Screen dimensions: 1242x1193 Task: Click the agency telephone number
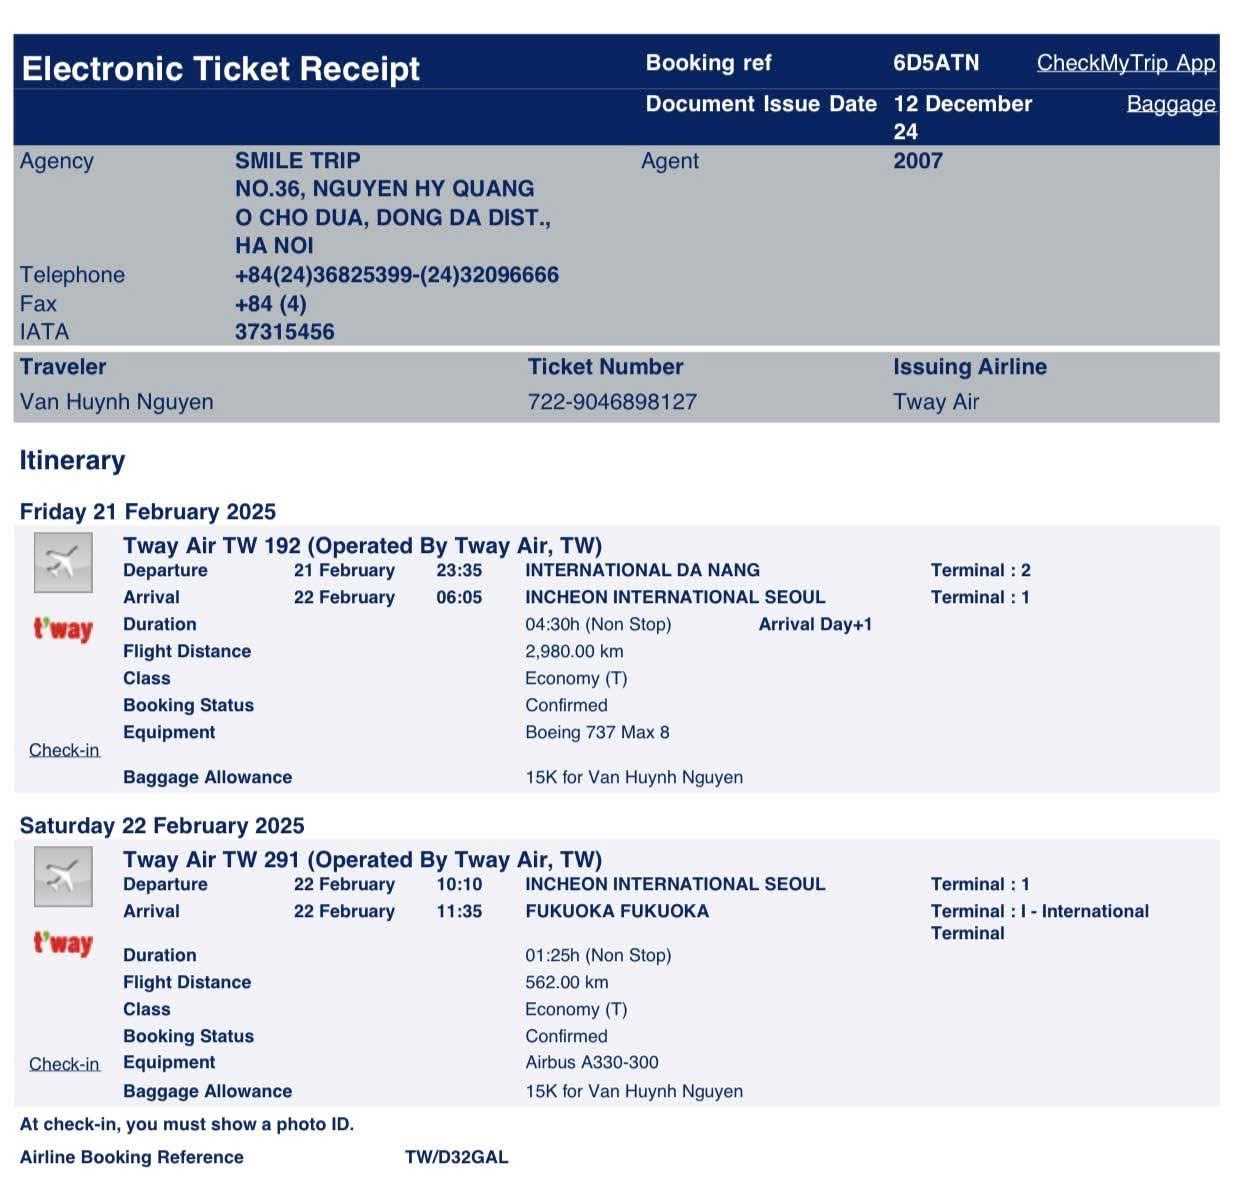click(x=396, y=275)
